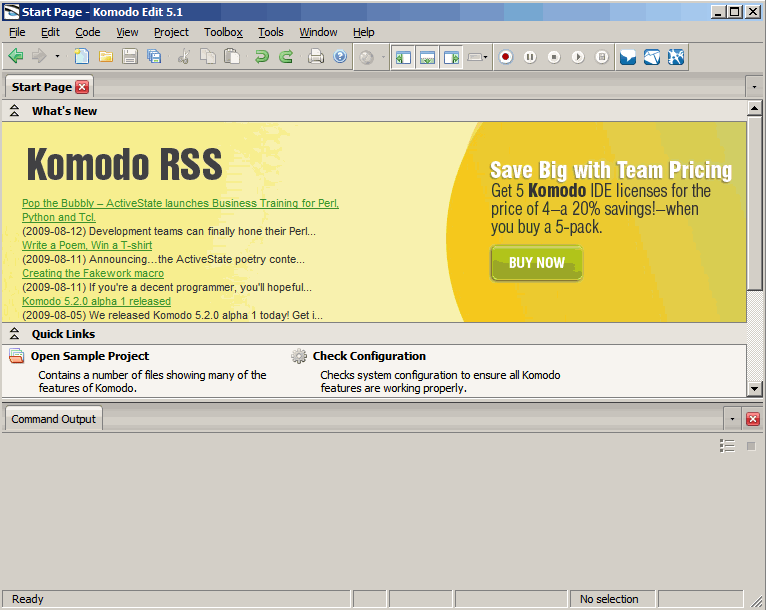Click the Start Page scroll up arrow
Image resolution: width=766 pixels, height=610 pixels.
click(x=754, y=108)
